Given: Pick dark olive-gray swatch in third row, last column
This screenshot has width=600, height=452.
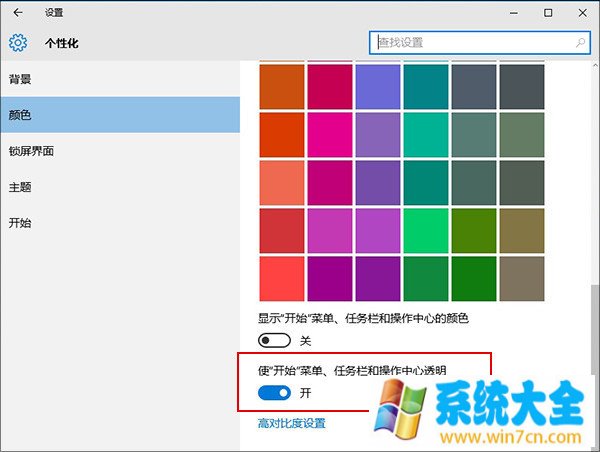Looking at the screenshot, I should pos(522,183).
